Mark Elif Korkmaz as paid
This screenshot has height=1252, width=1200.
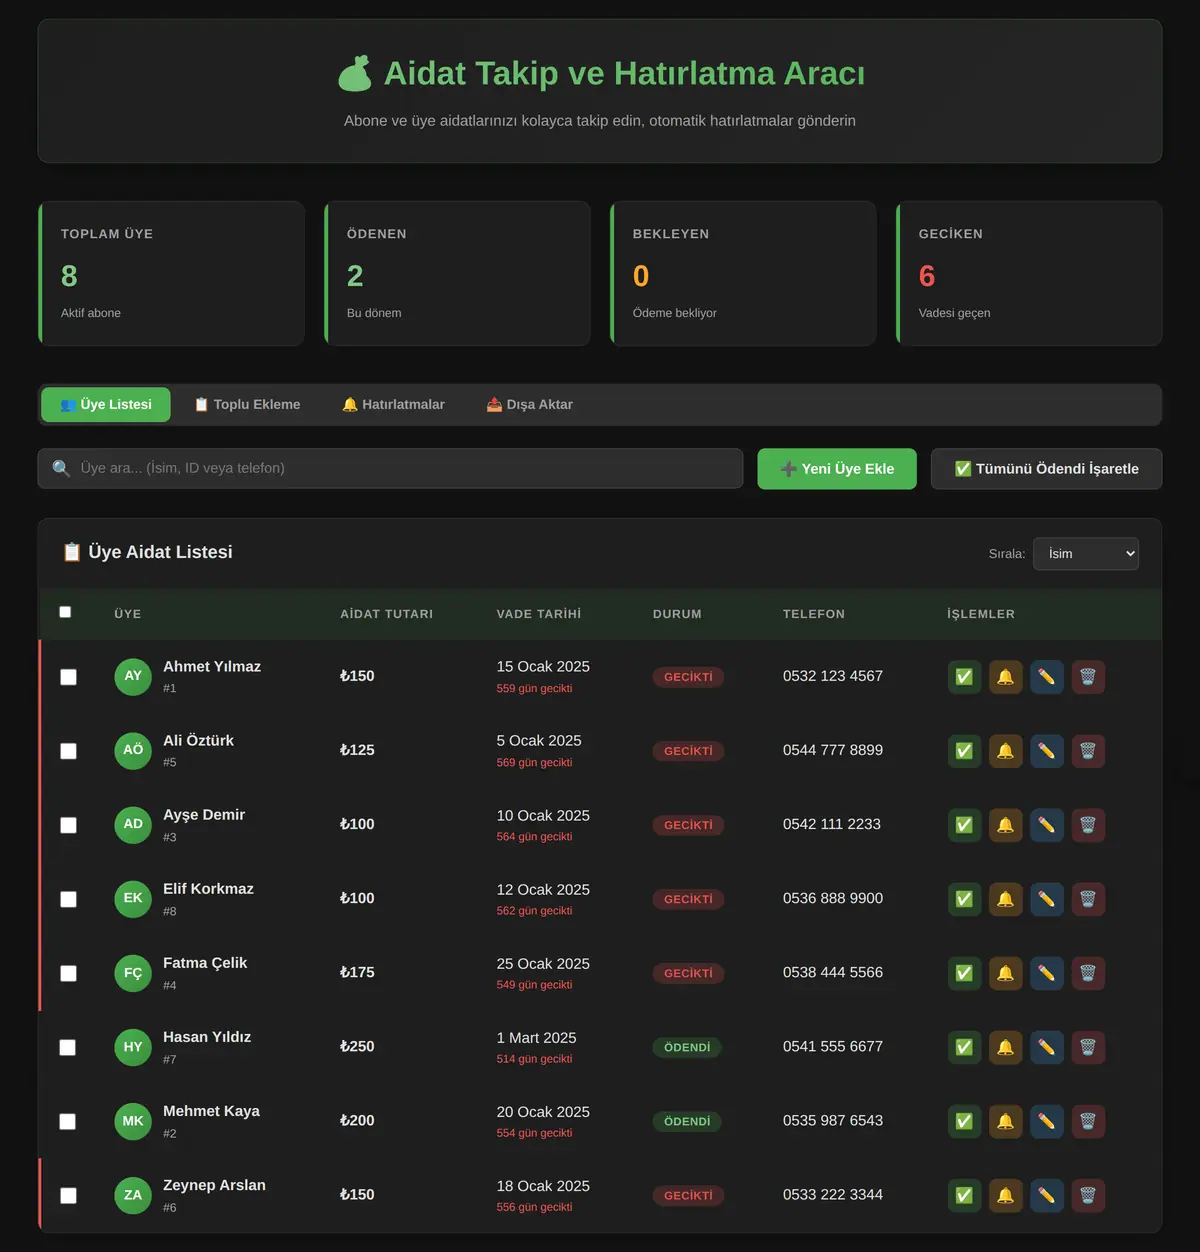[964, 899]
